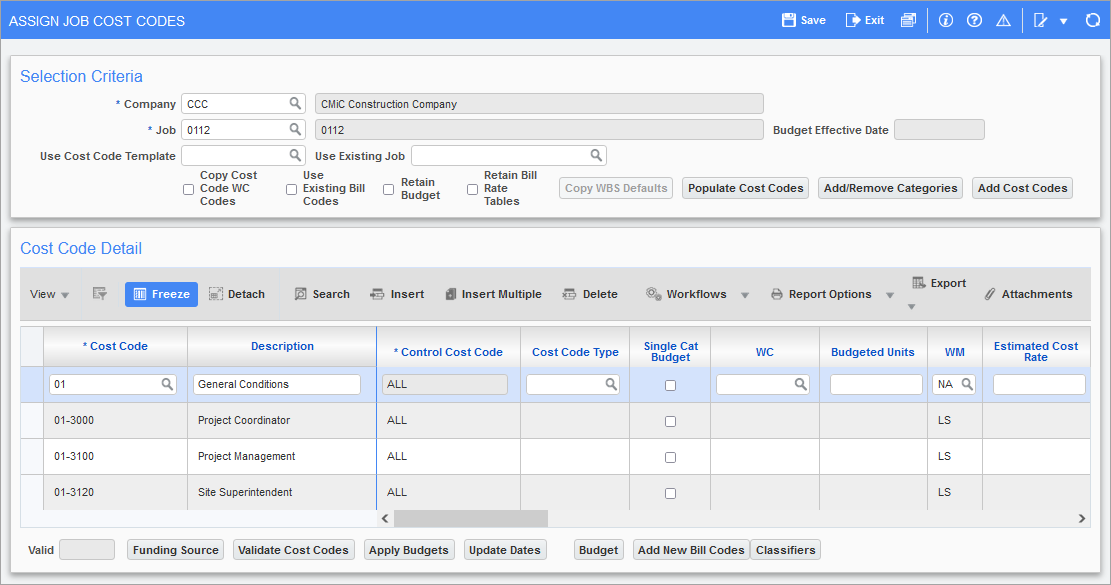Image resolution: width=1111 pixels, height=585 pixels.
Task: Expand Workflows dropdown arrow
Action: [x=745, y=295]
